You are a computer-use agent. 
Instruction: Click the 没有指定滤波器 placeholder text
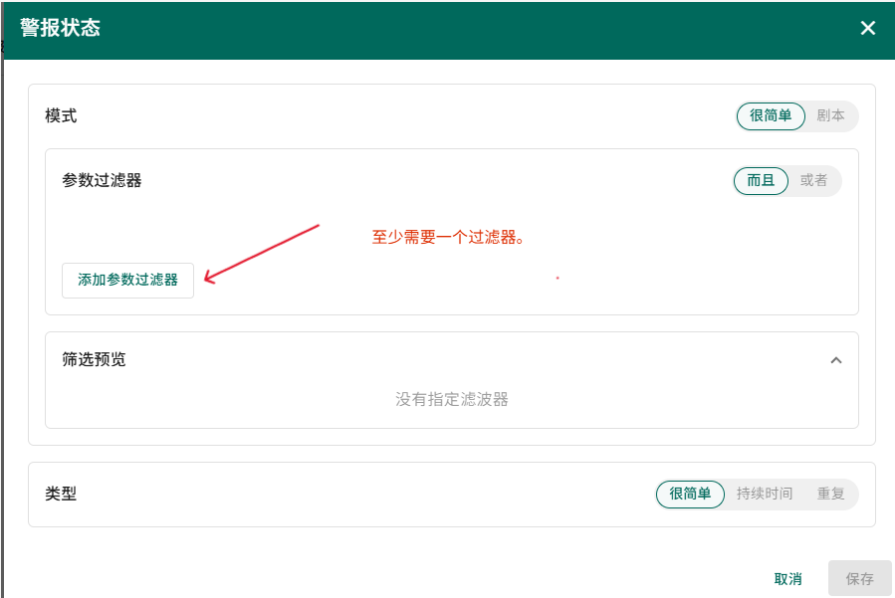click(x=452, y=399)
